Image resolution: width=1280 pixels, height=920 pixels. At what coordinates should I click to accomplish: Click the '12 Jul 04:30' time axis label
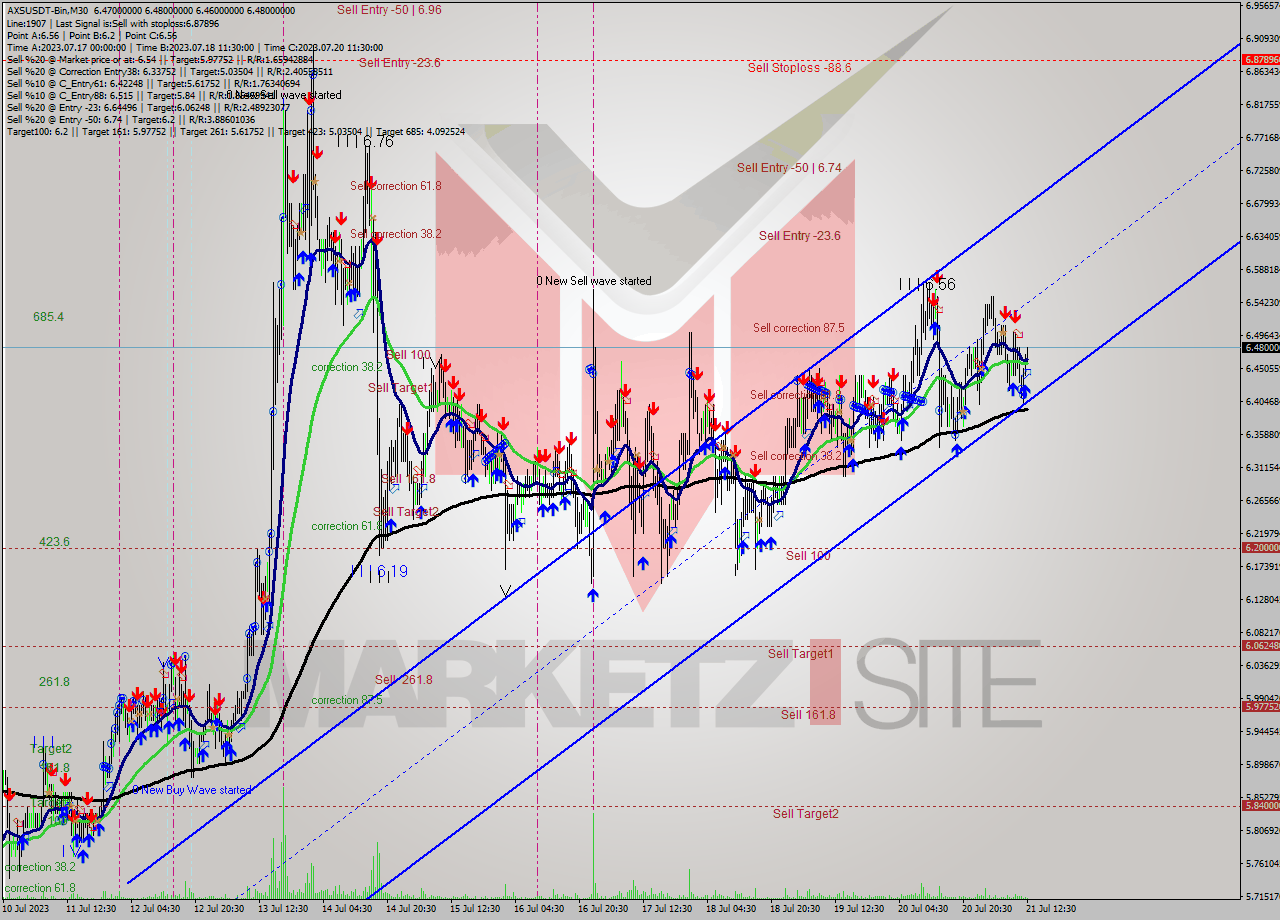tap(156, 909)
